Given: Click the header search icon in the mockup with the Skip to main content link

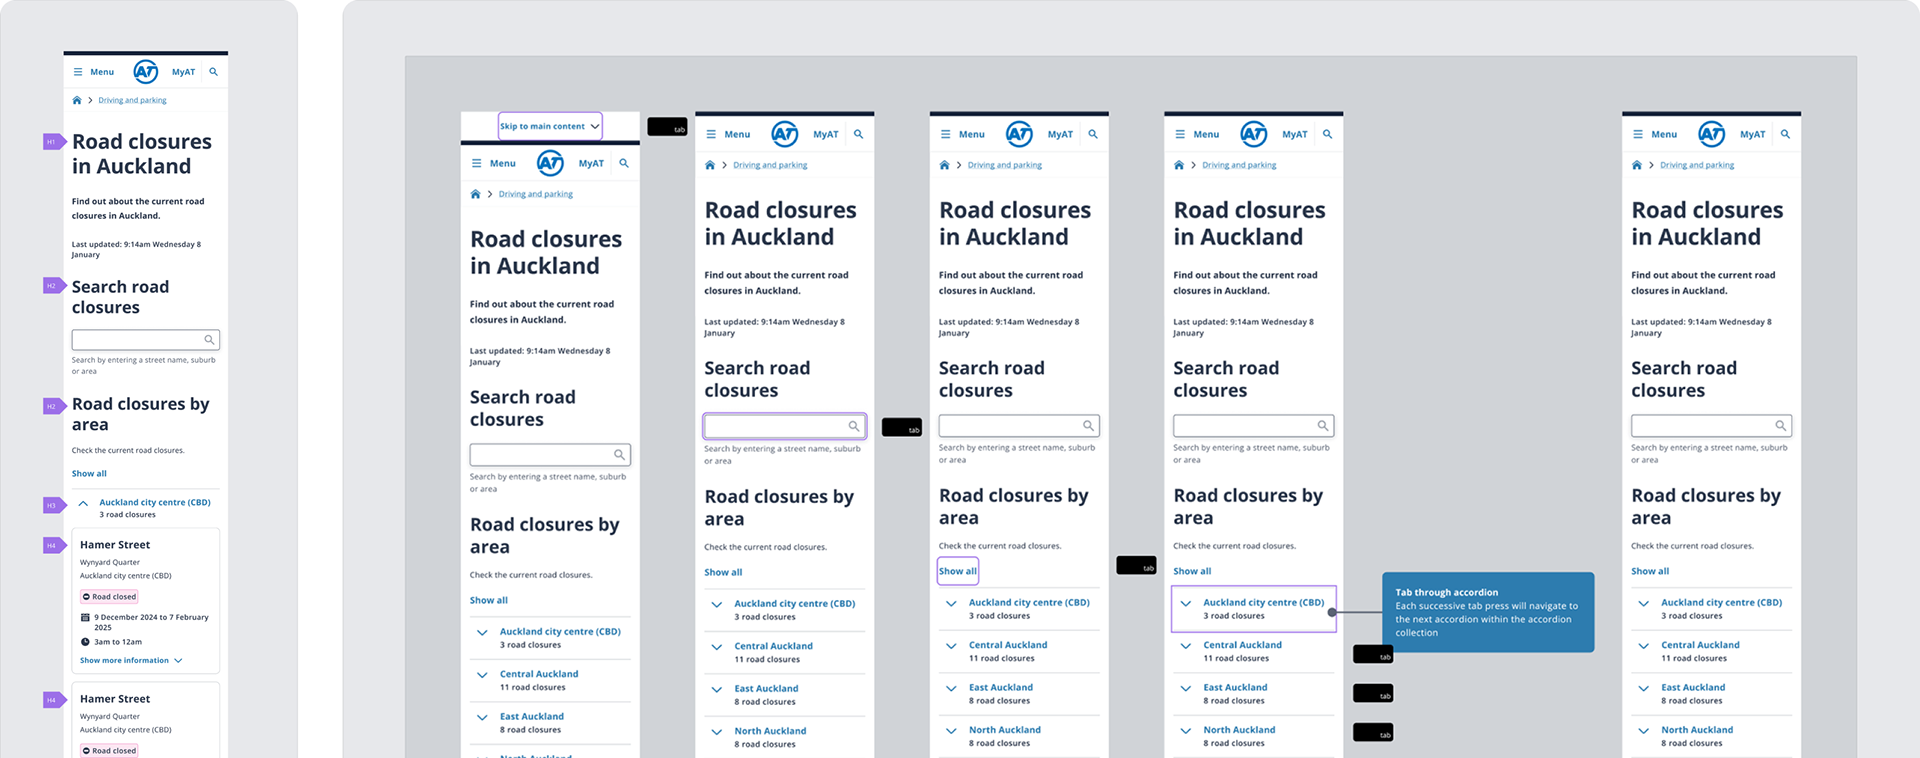Looking at the screenshot, I should tap(624, 163).
